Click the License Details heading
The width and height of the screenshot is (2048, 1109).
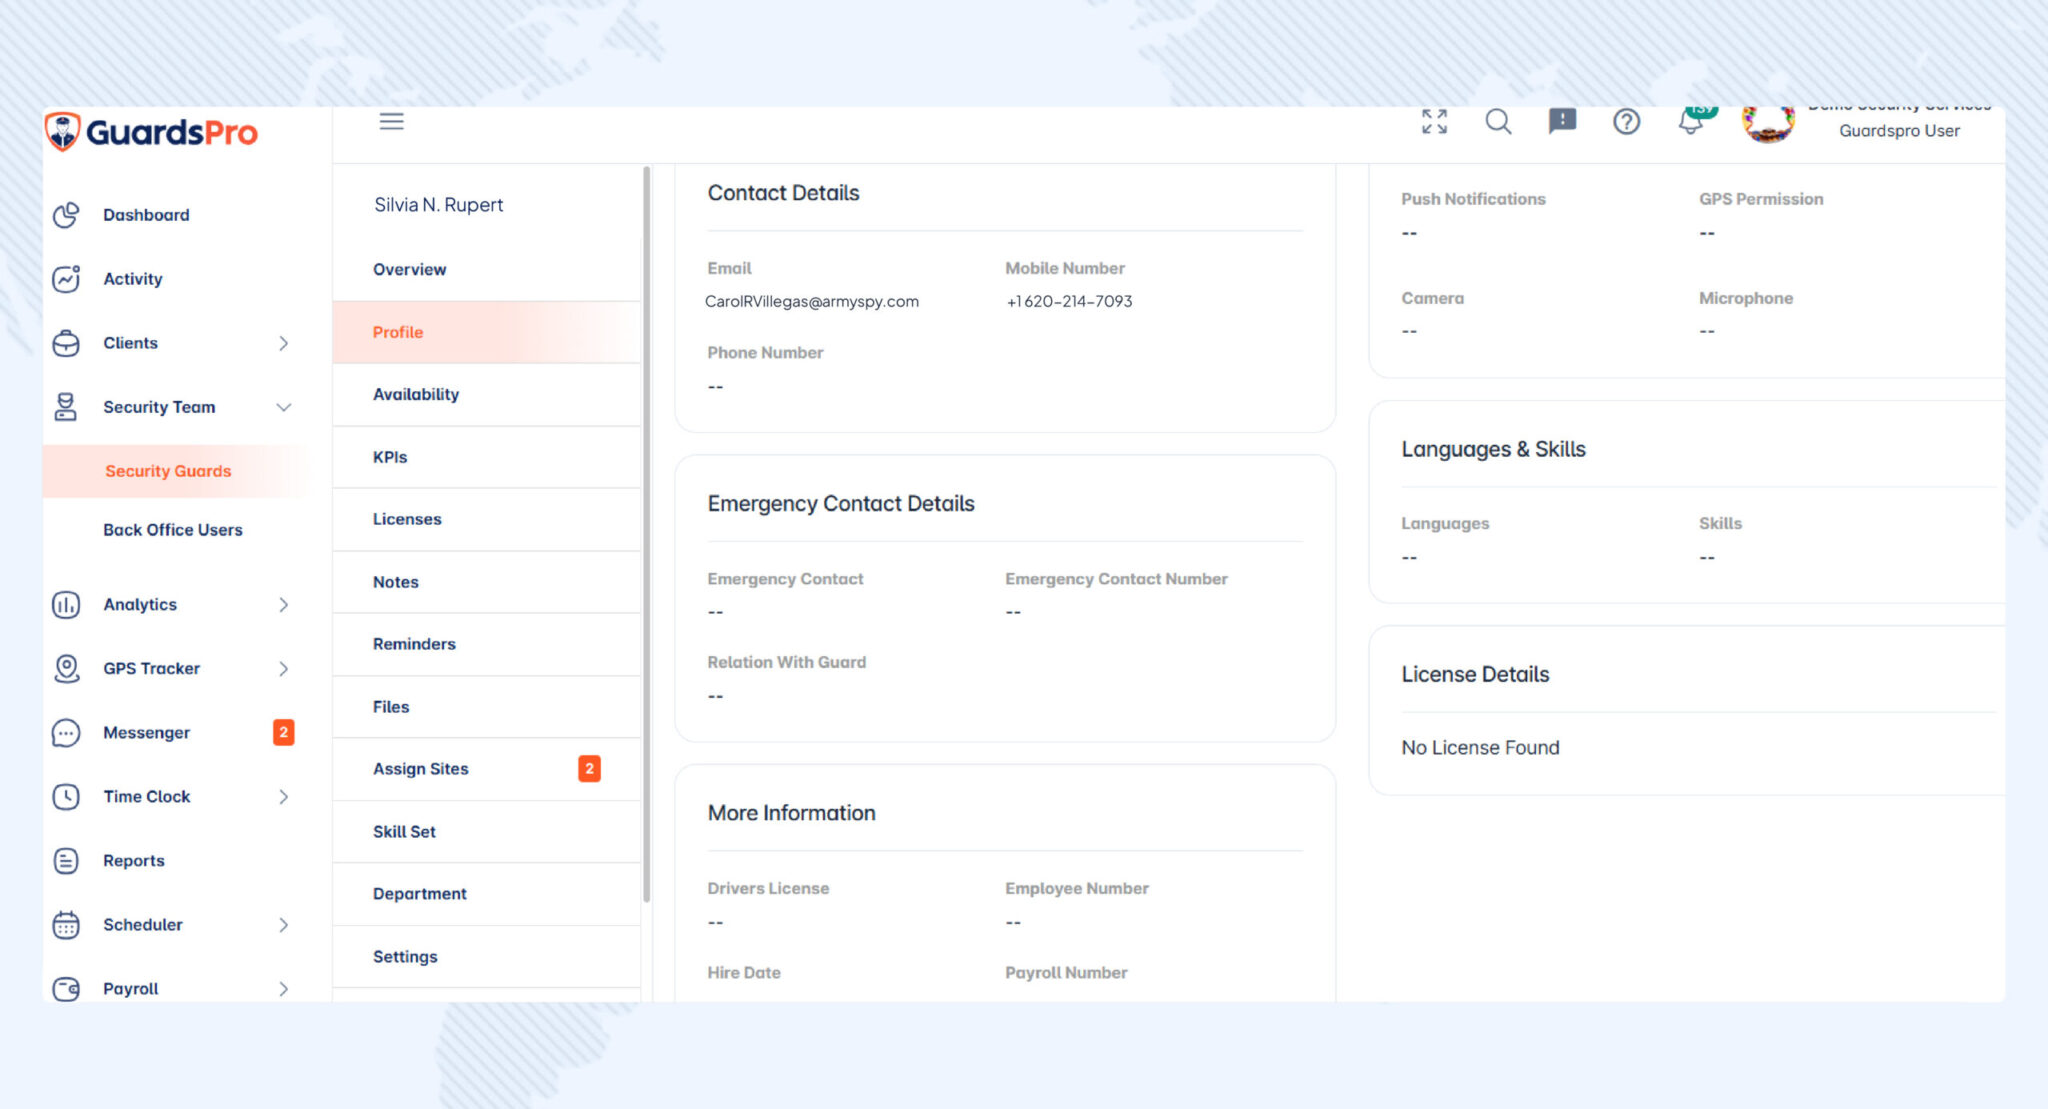click(1475, 675)
